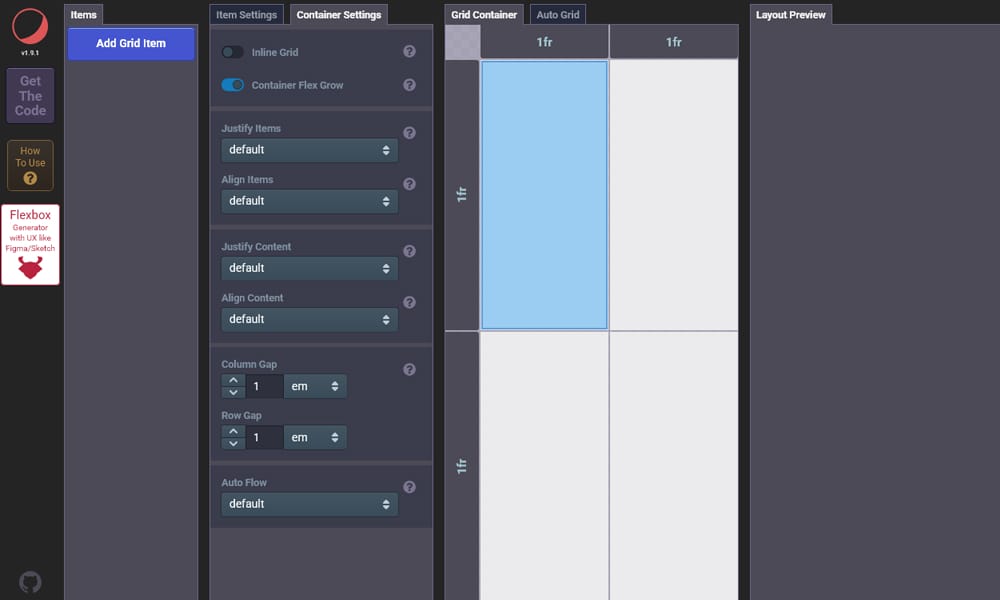
Task: Click the help icon beside Column Gap
Action: point(409,369)
